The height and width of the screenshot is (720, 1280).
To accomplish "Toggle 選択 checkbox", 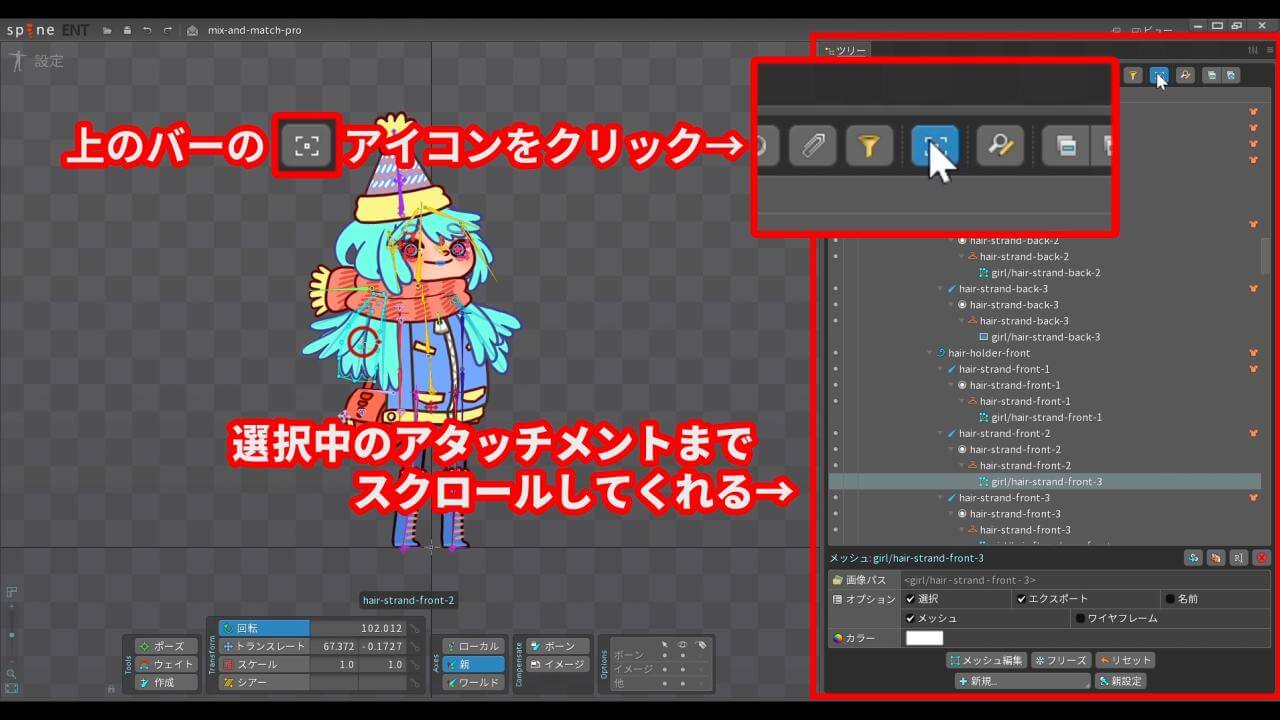I will point(910,599).
